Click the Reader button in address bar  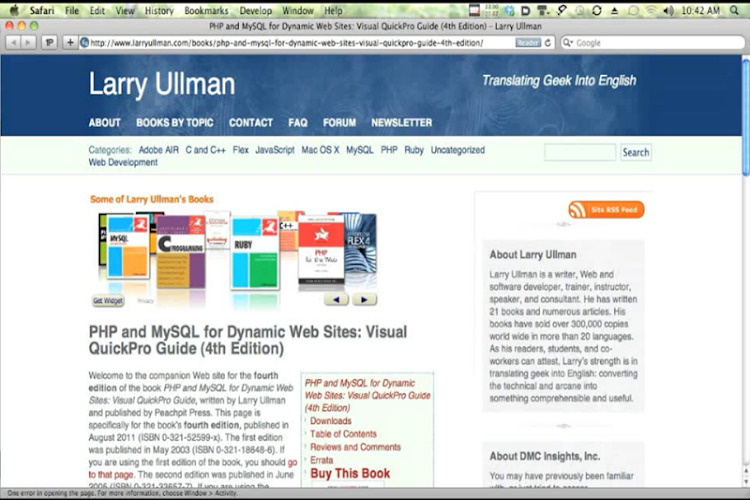[x=528, y=43]
